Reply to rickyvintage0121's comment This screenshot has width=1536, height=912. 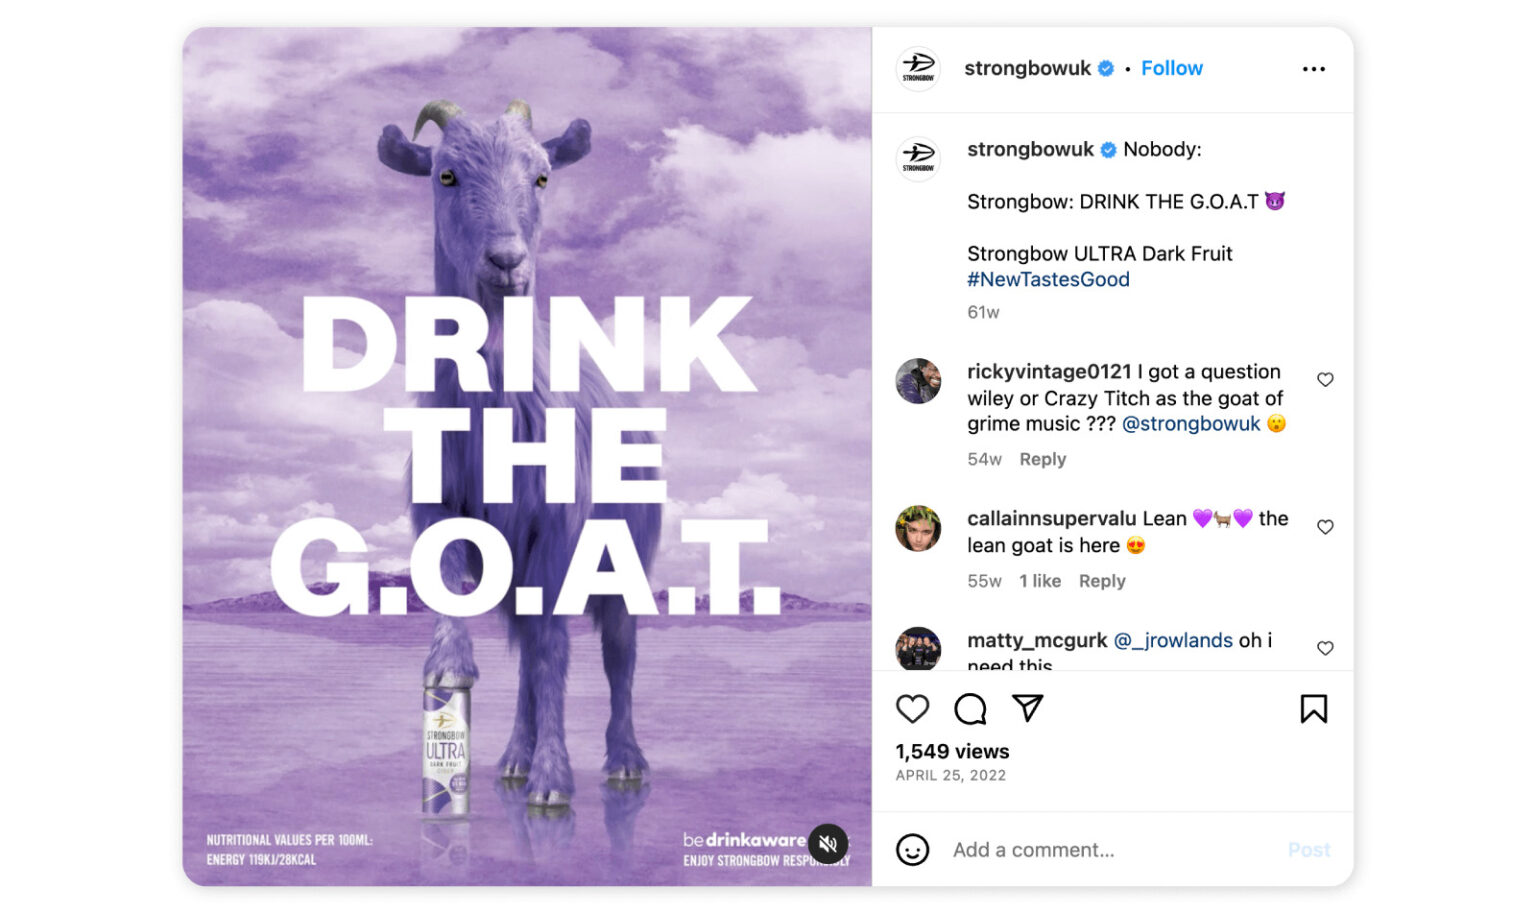tap(1042, 459)
